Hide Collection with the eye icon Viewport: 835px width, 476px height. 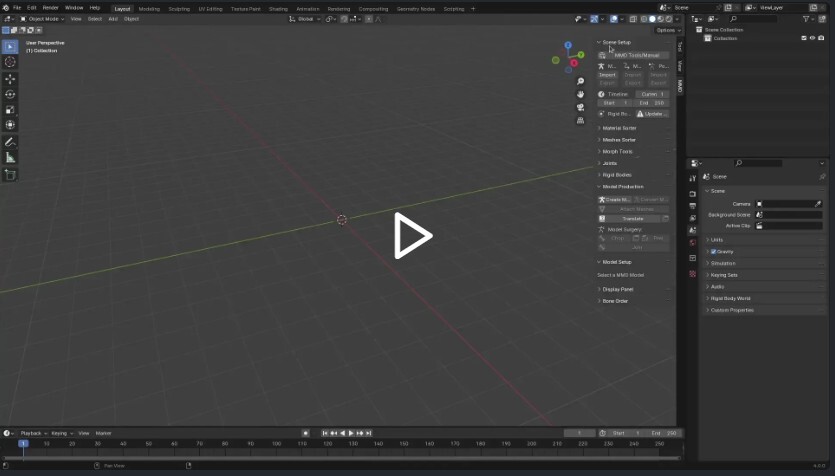[x=812, y=38]
